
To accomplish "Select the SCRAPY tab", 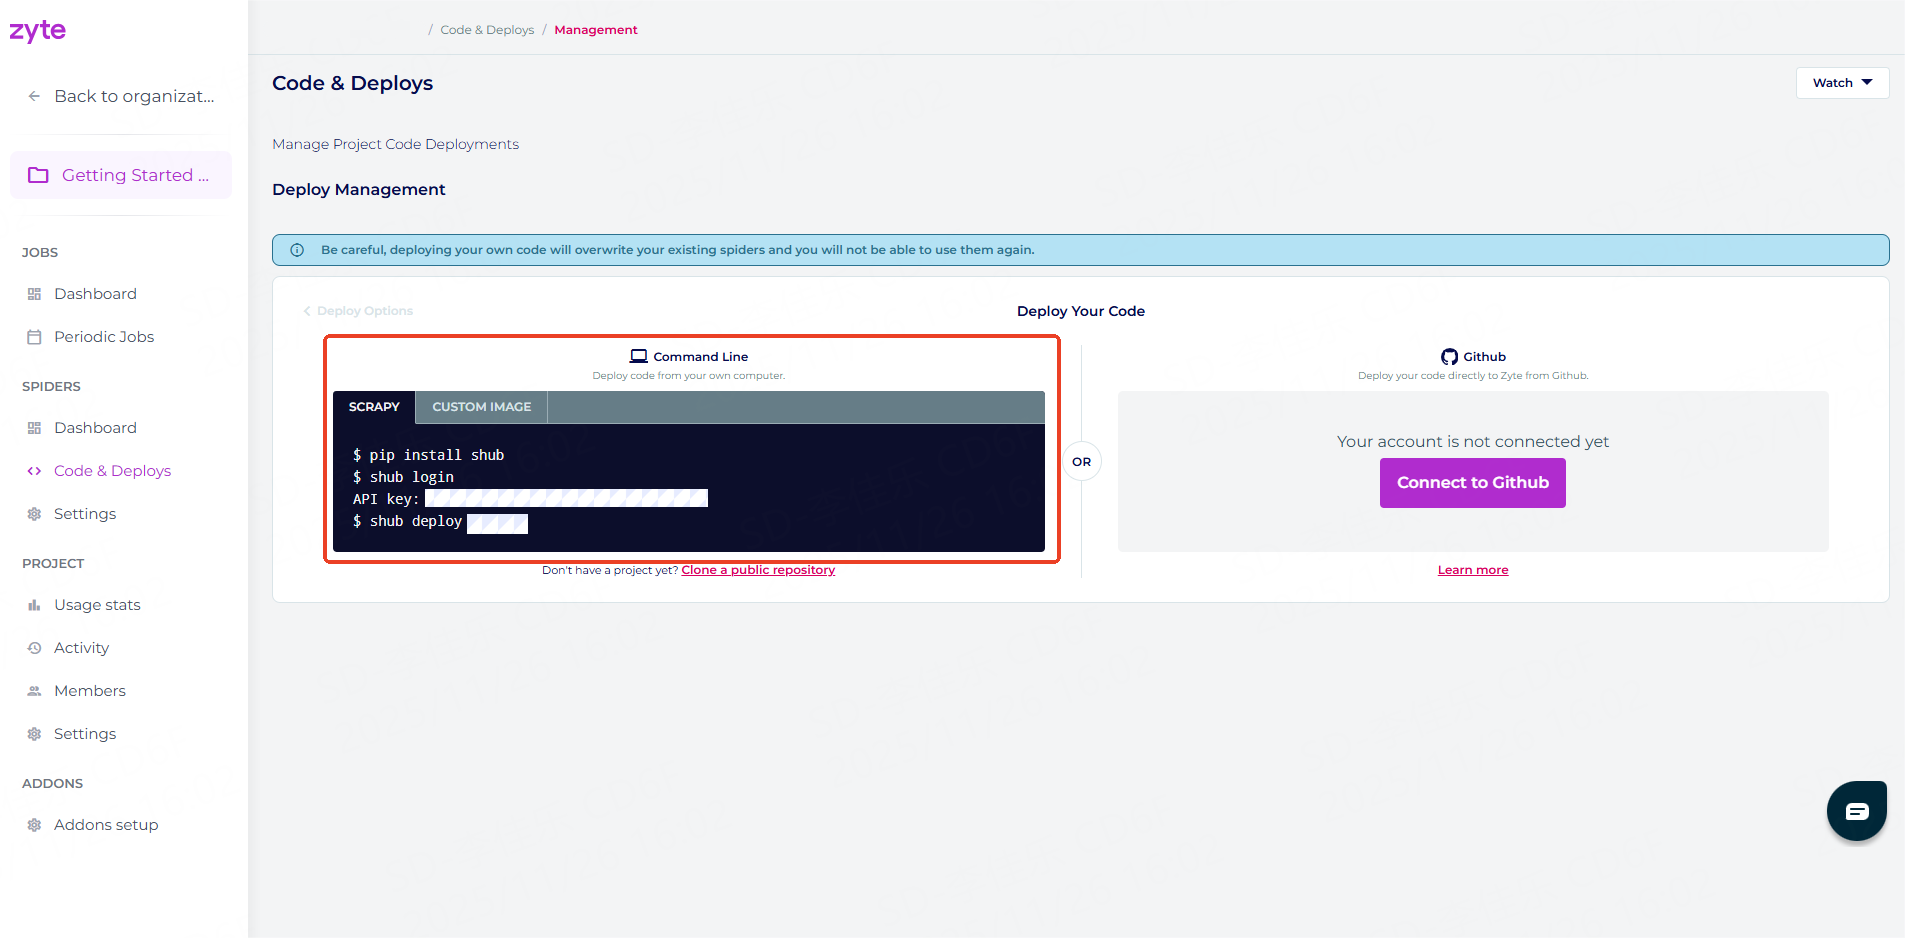I will [374, 407].
